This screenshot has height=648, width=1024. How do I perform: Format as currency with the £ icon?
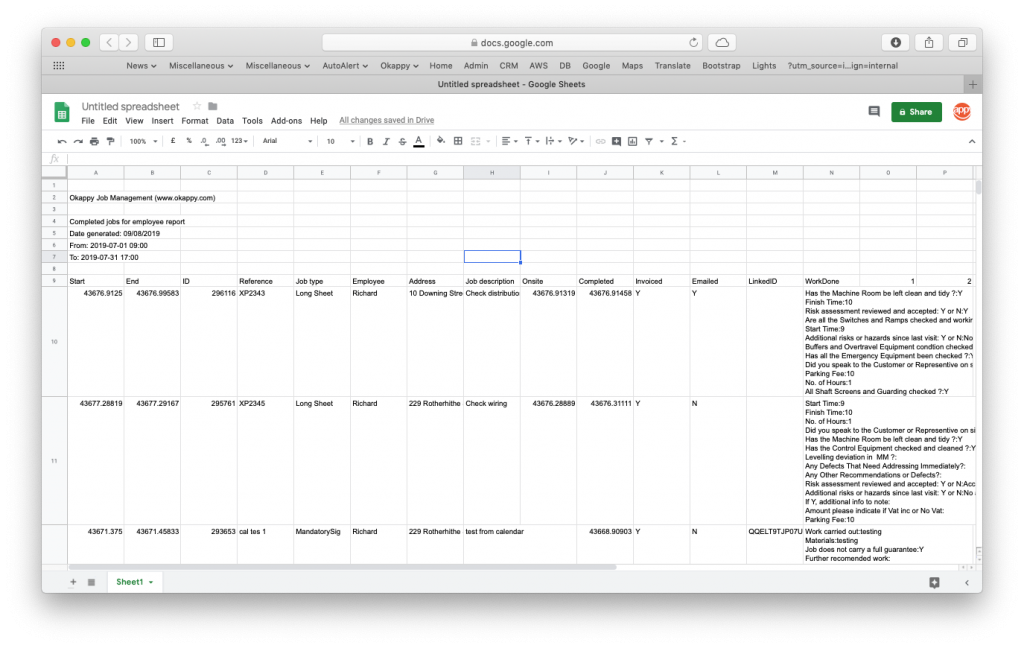173,141
